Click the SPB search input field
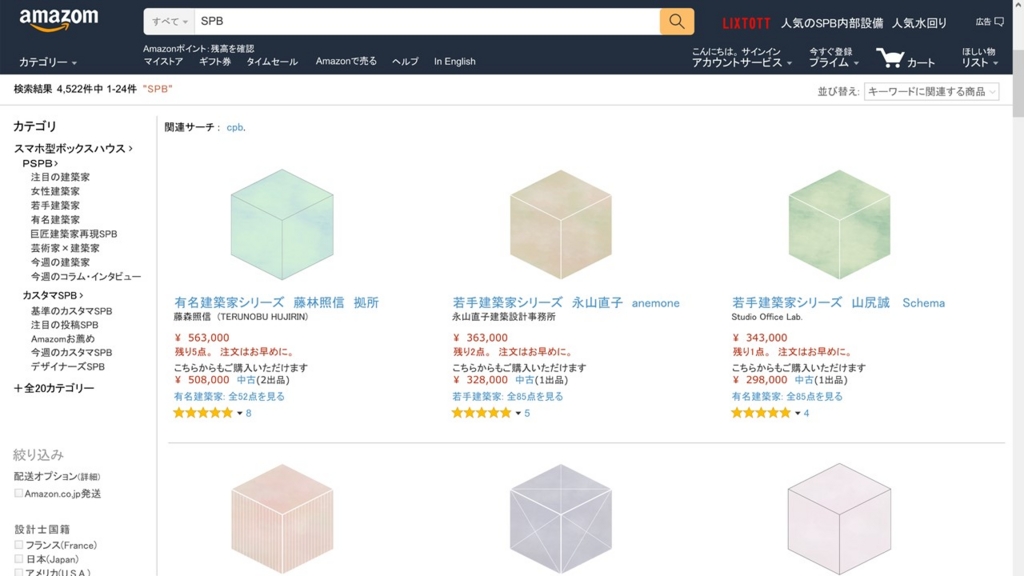1024x576 pixels. point(427,22)
